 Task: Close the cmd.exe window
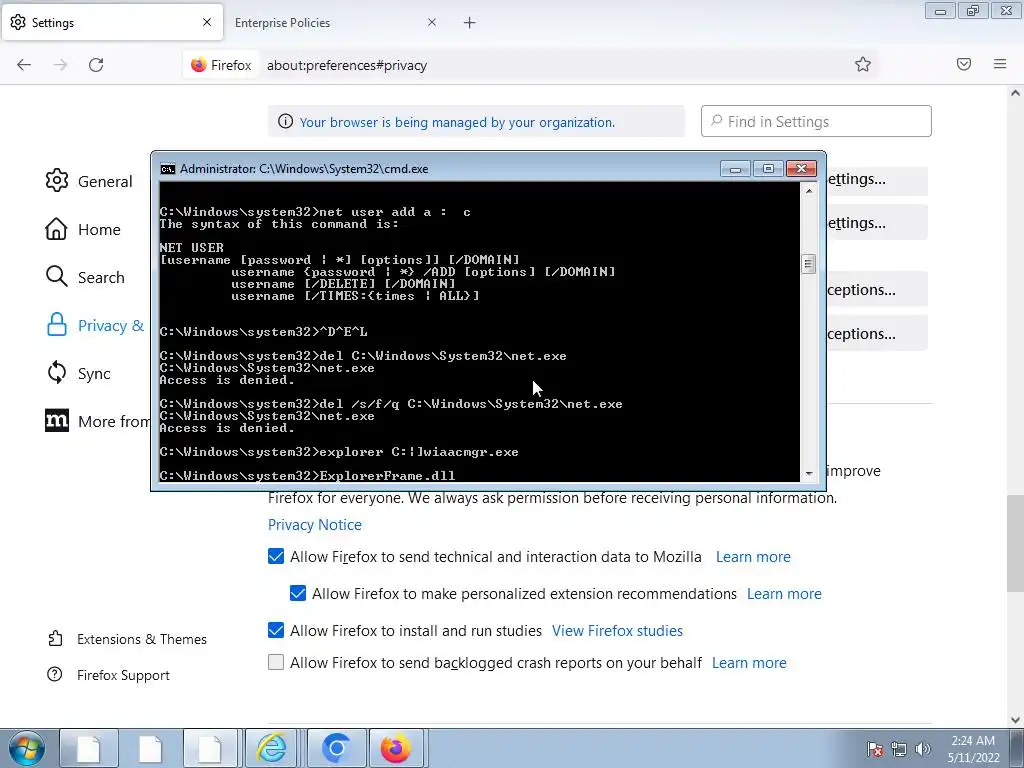(x=801, y=169)
